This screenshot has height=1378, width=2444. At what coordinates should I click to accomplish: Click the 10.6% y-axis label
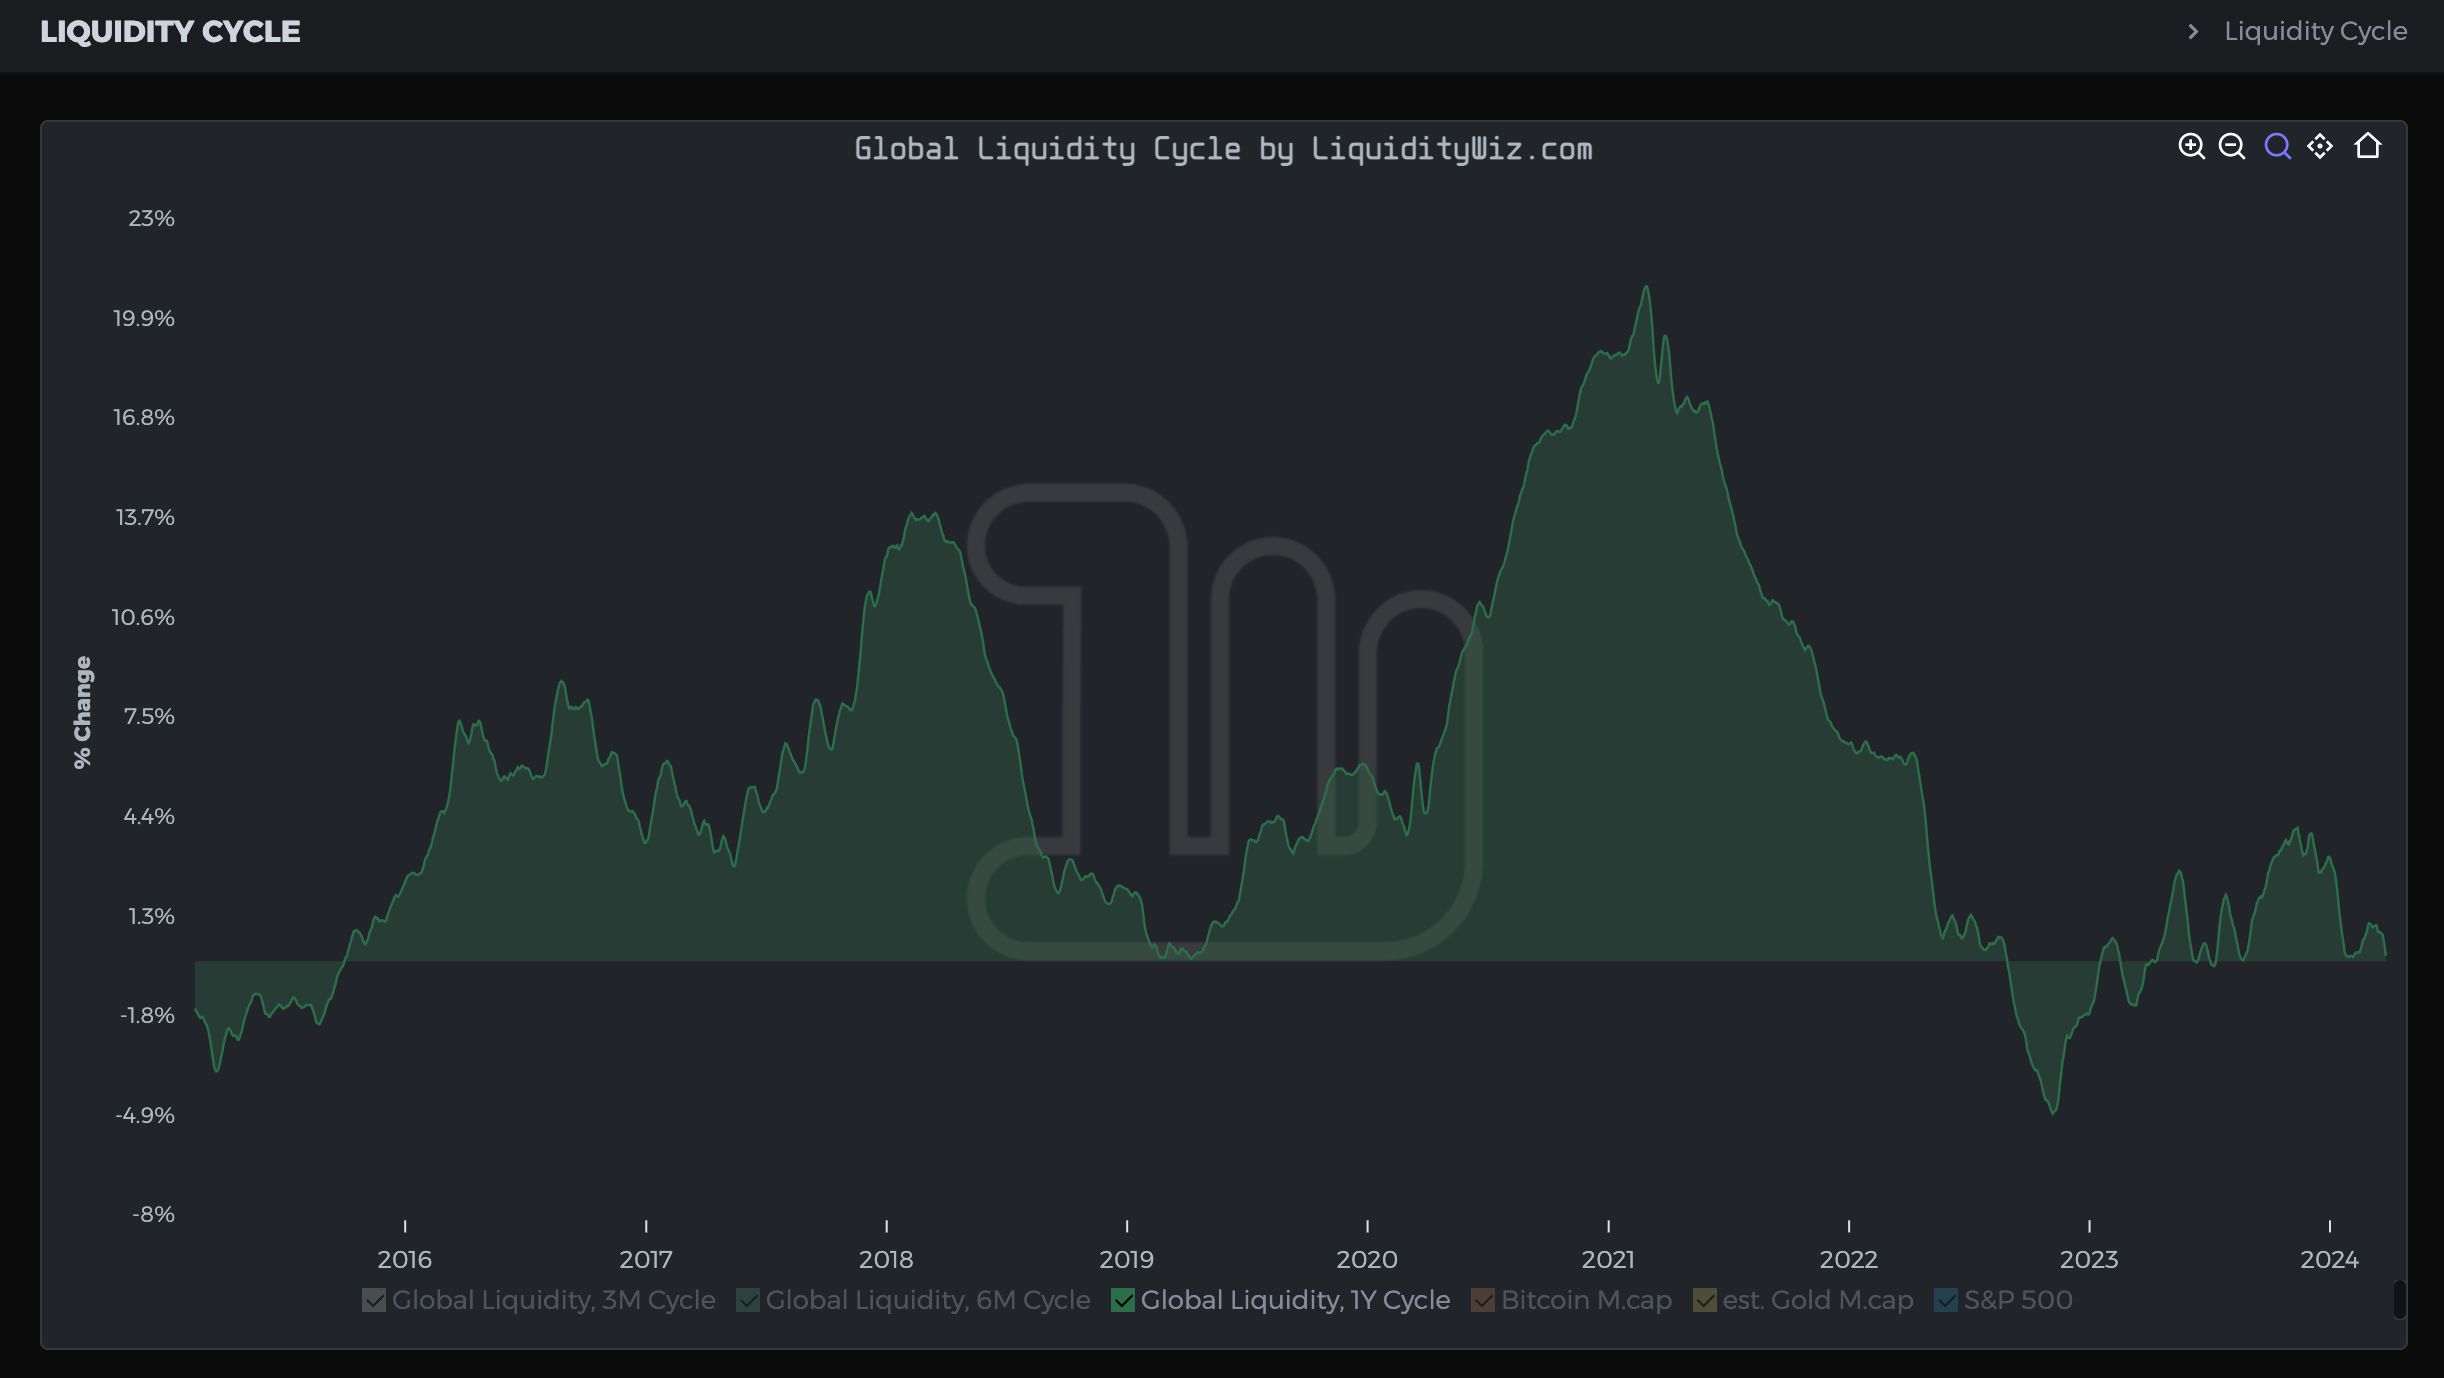click(142, 617)
